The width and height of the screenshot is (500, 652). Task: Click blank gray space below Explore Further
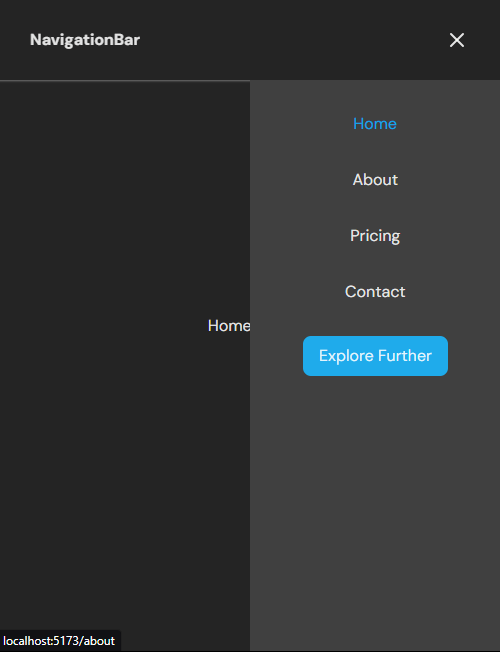[374, 499]
